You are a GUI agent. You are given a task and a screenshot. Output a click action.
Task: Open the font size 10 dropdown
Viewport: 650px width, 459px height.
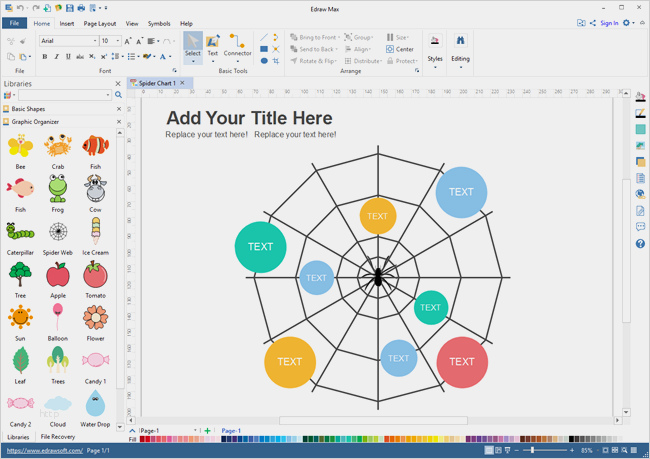(118, 41)
